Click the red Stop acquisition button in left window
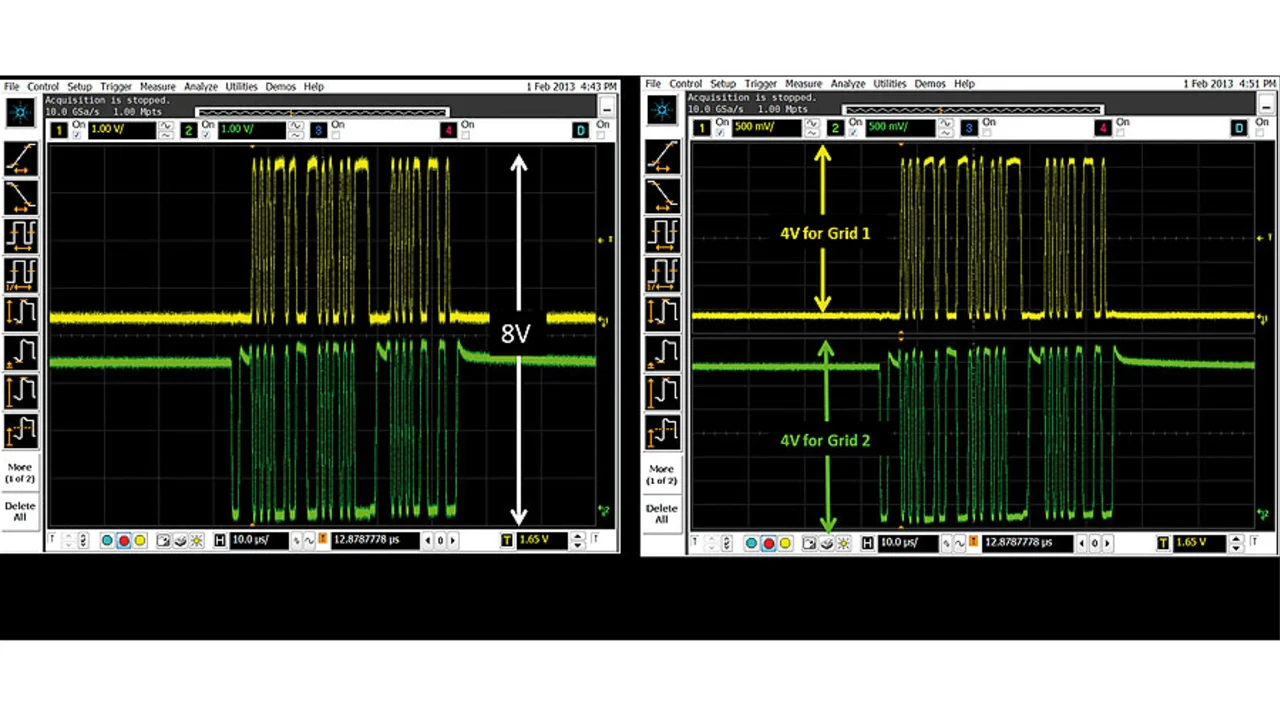This screenshot has width=1280, height=720. click(123, 541)
